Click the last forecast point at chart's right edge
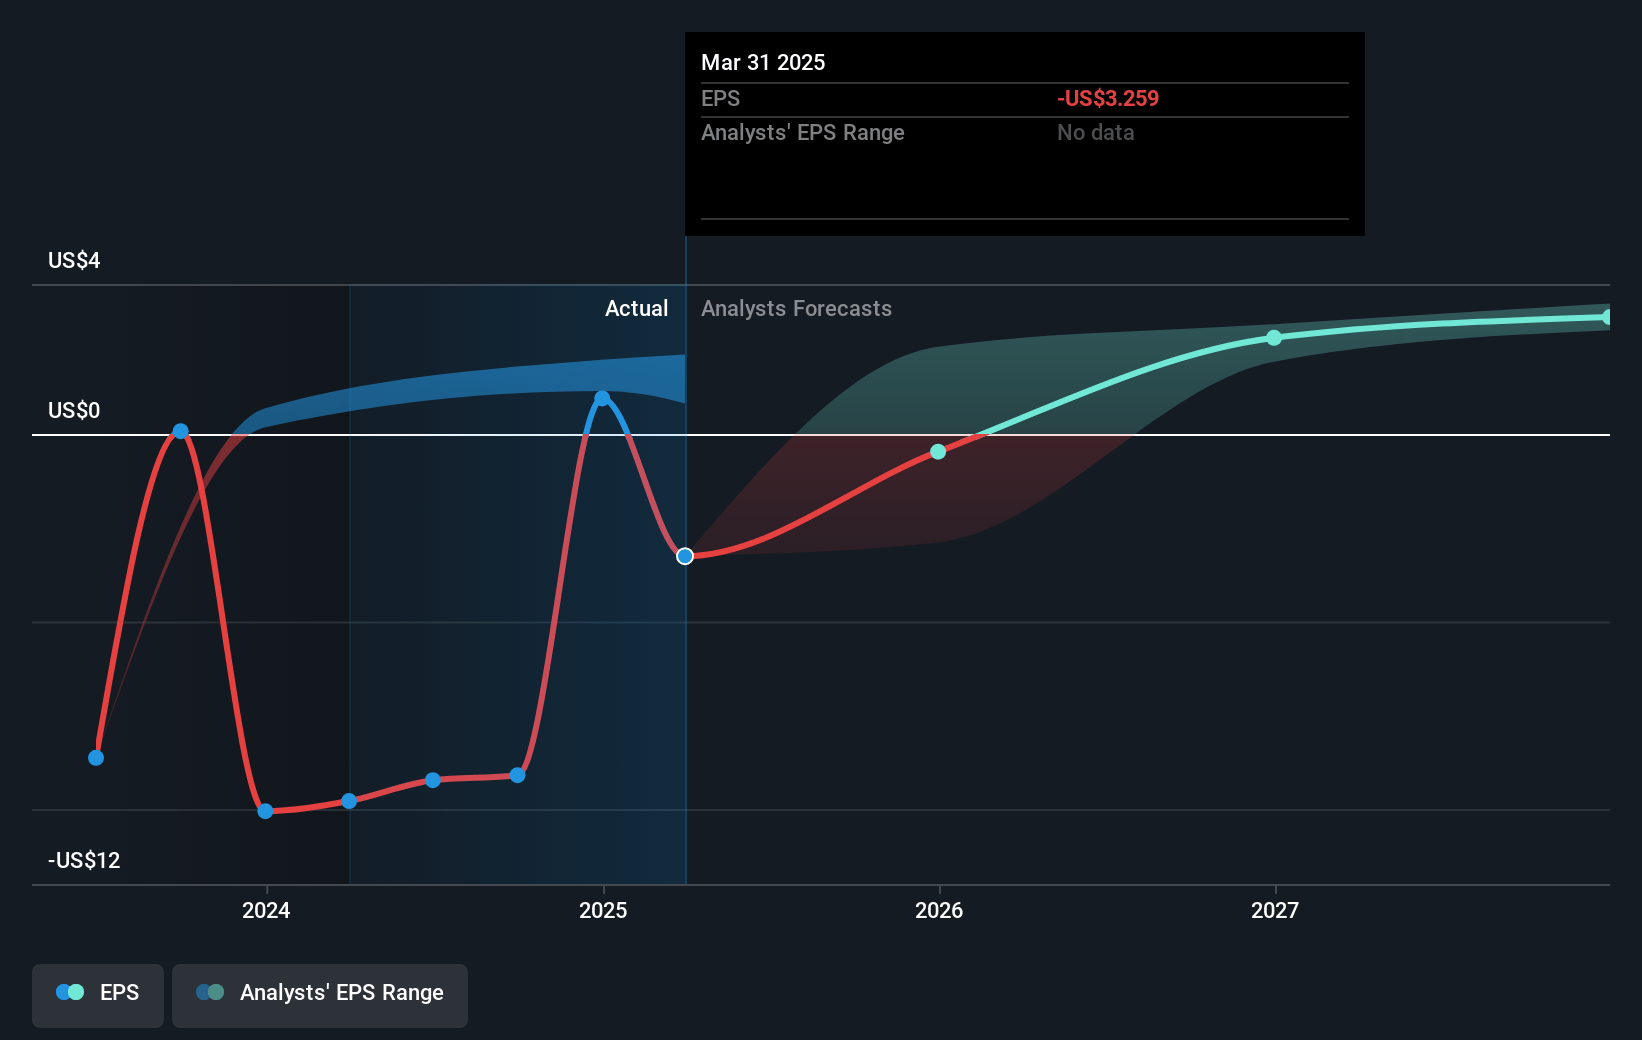Image resolution: width=1642 pixels, height=1040 pixels. (x=1606, y=317)
